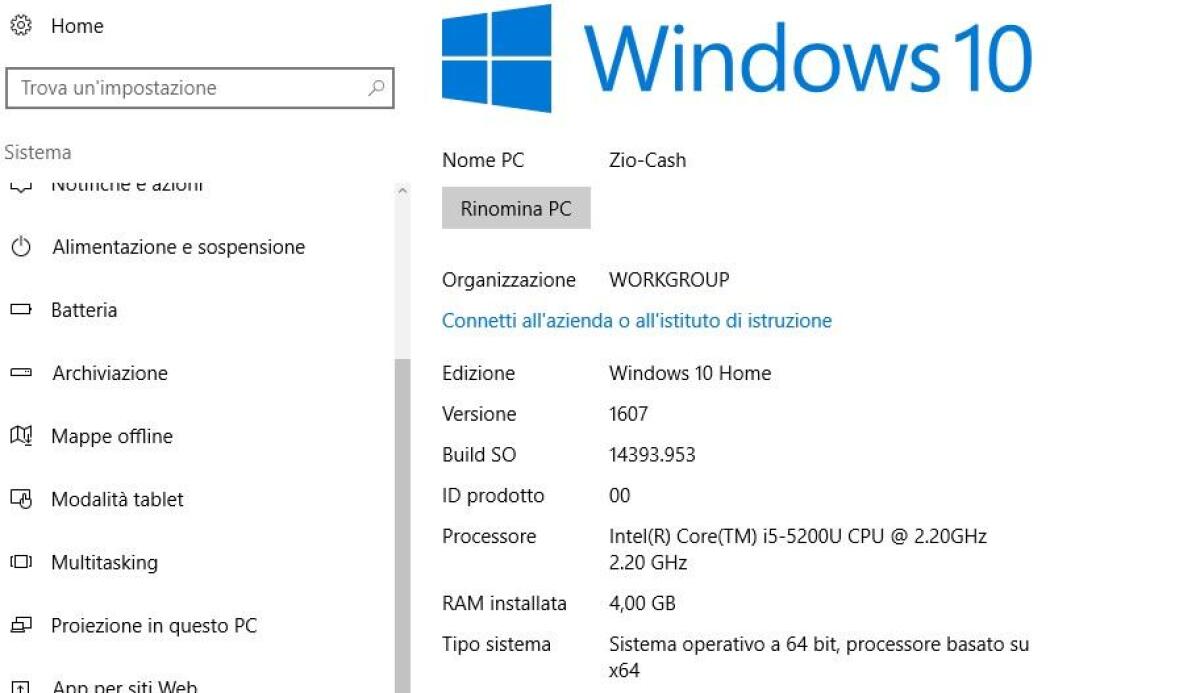1200x693 pixels.
Task: Click the Proiezione in questo PC icon
Action: (19, 625)
